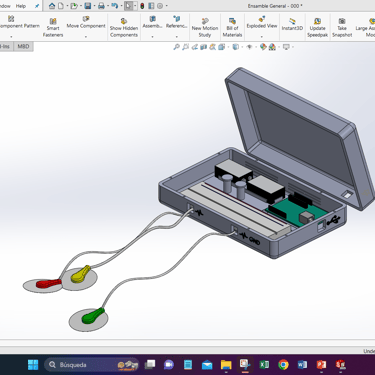Open Google Chrome from the taskbar
Viewport: 375px width, 375px height.
click(x=283, y=365)
